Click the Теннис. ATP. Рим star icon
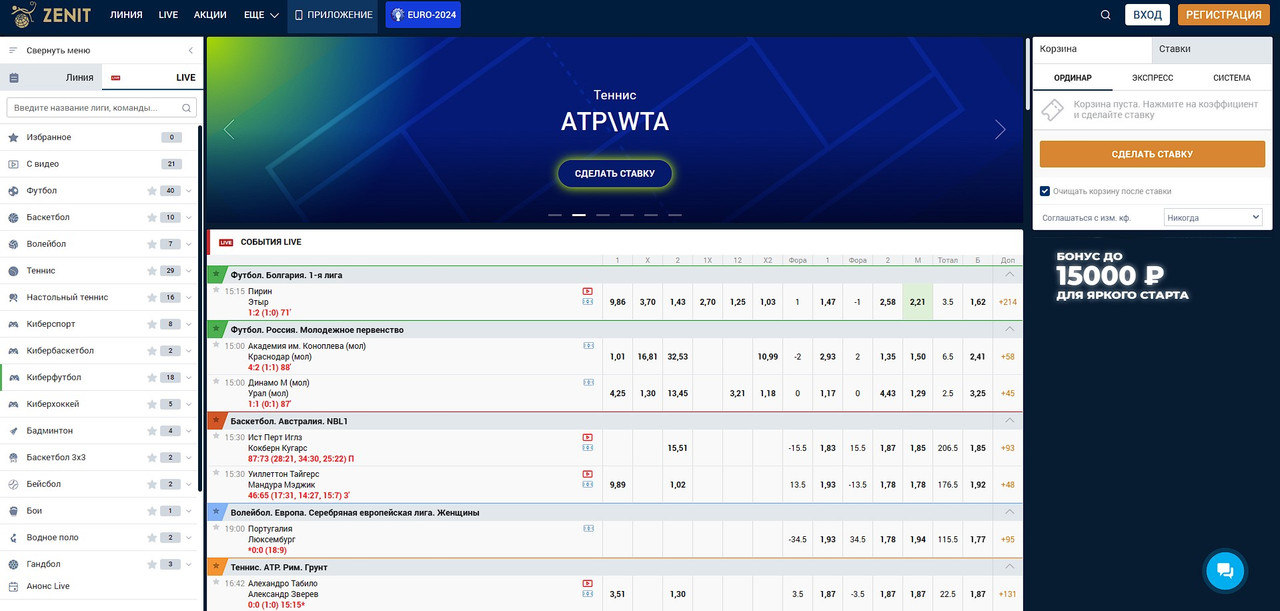 click(216, 567)
